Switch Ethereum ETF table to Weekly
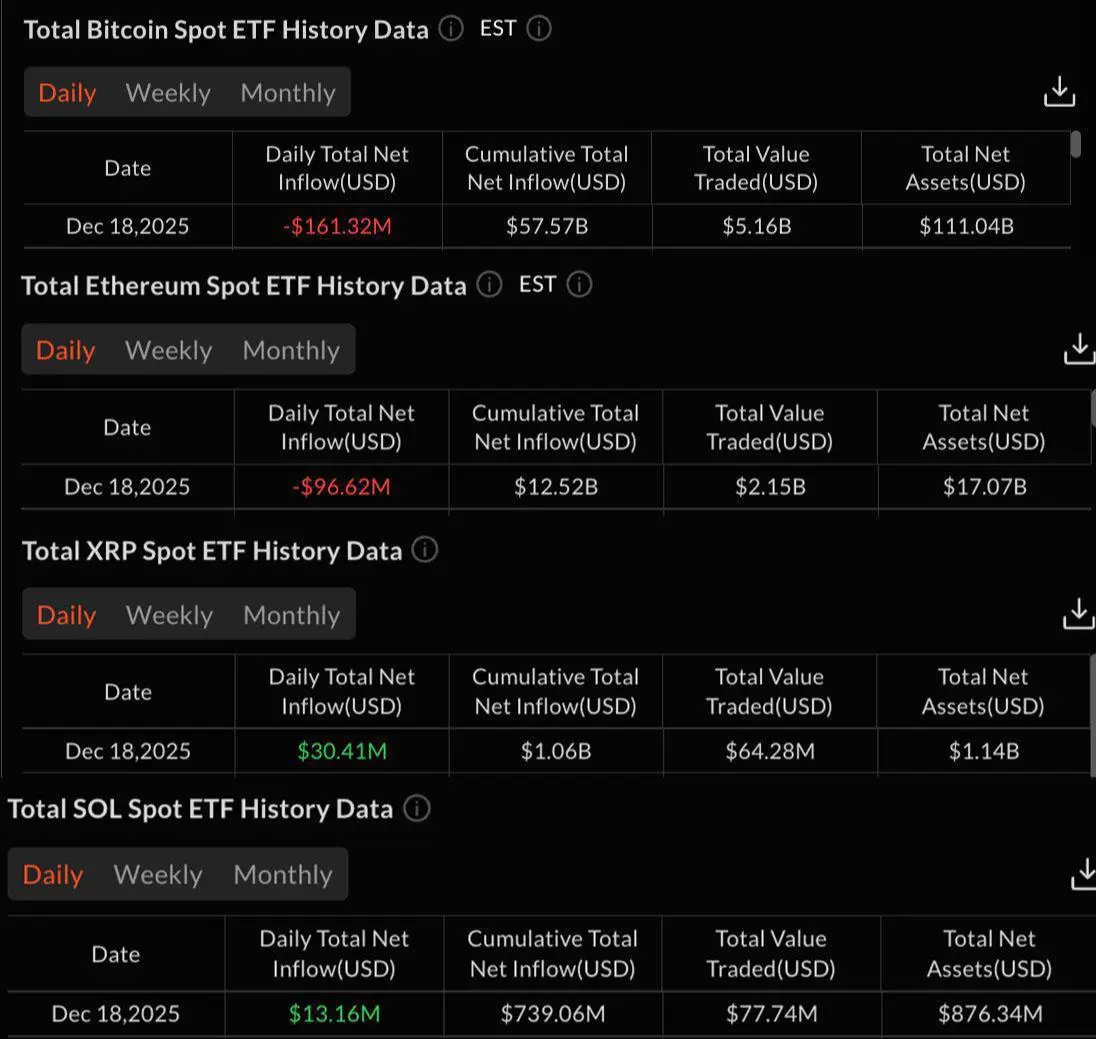Viewport: 1096px width, 1039px height. (168, 350)
